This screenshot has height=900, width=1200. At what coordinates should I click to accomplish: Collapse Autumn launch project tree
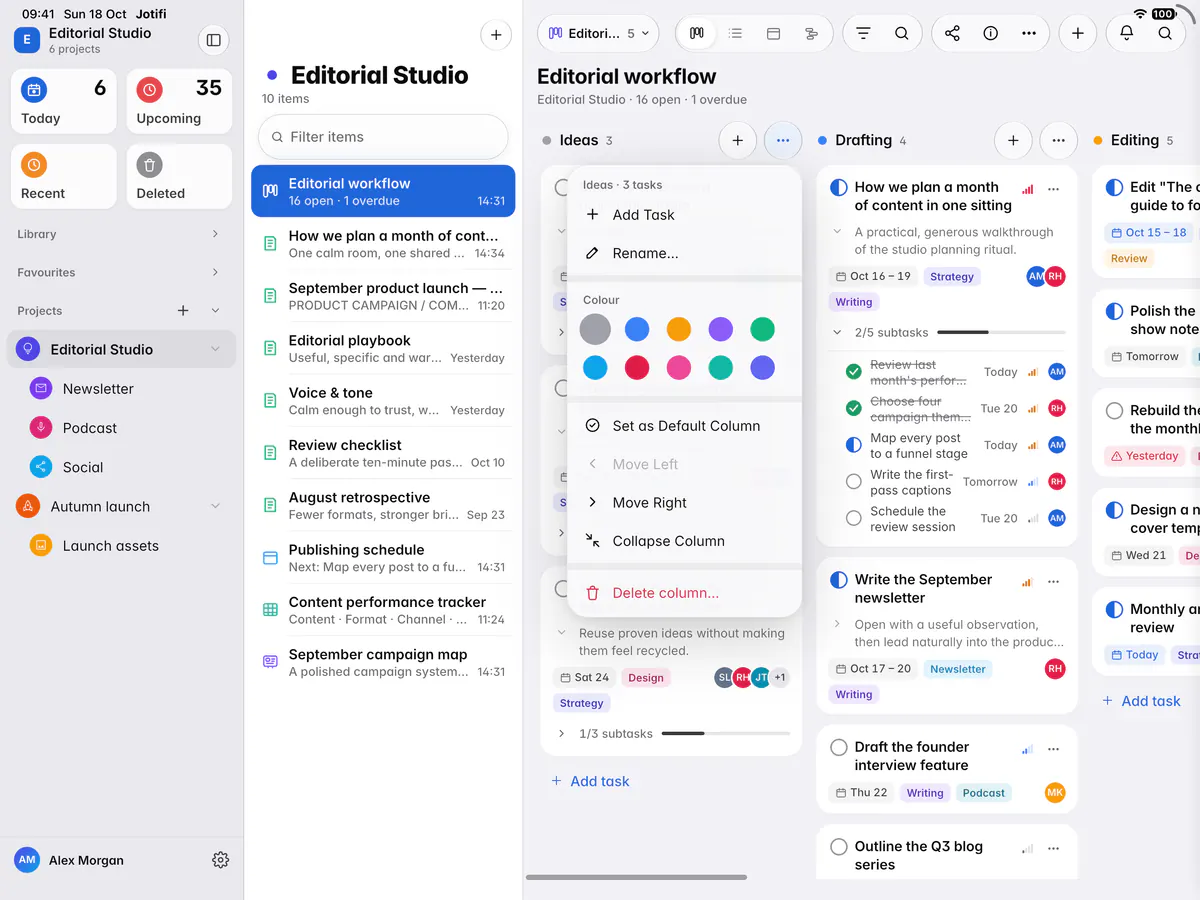pyautogui.click(x=215, y=507)
